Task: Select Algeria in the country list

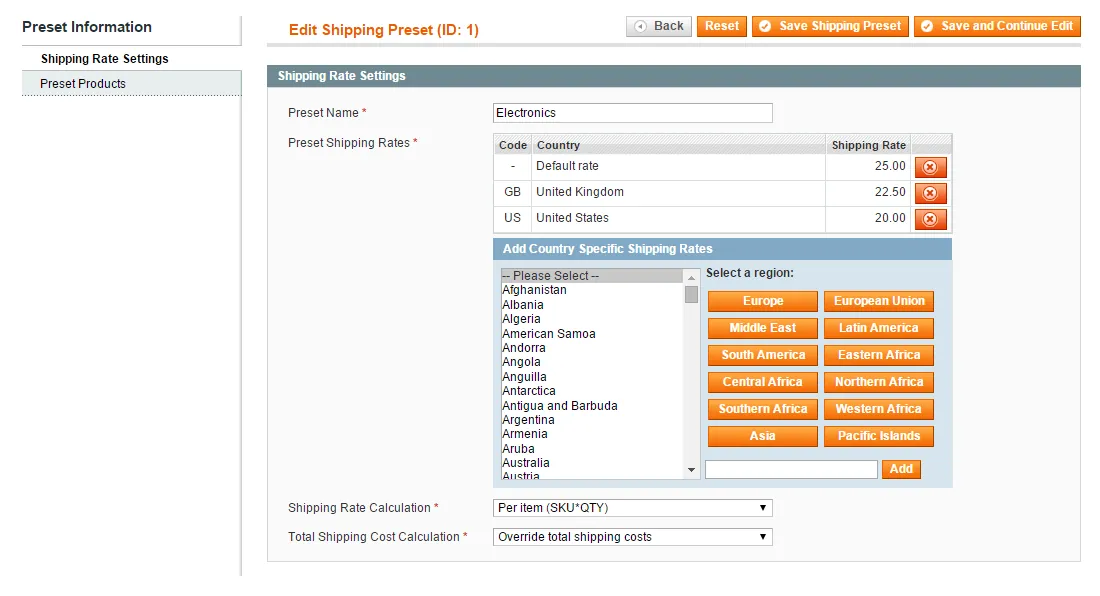Action: (591, 319)
